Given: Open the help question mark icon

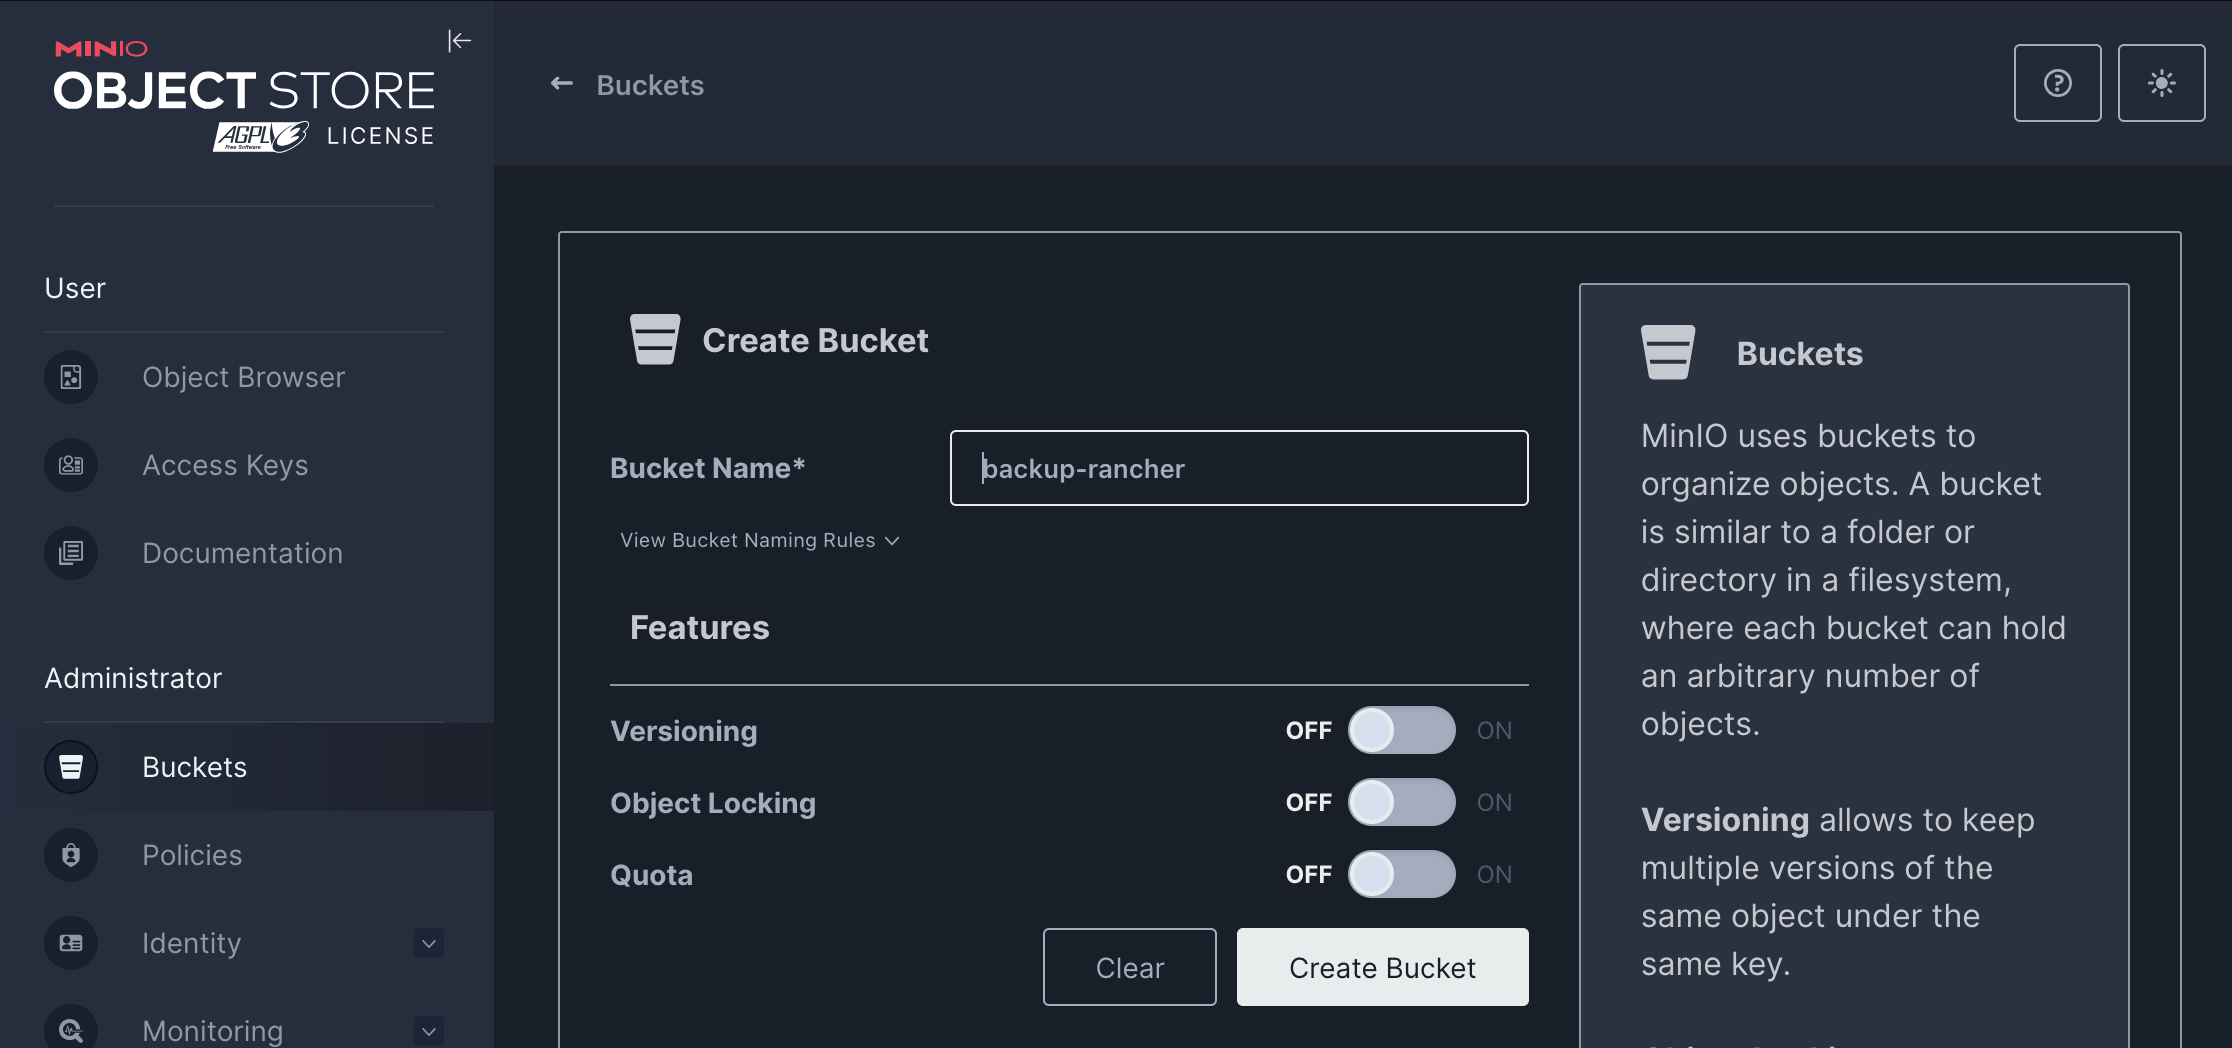Looking at the screenshot, I should [2057, 83].
